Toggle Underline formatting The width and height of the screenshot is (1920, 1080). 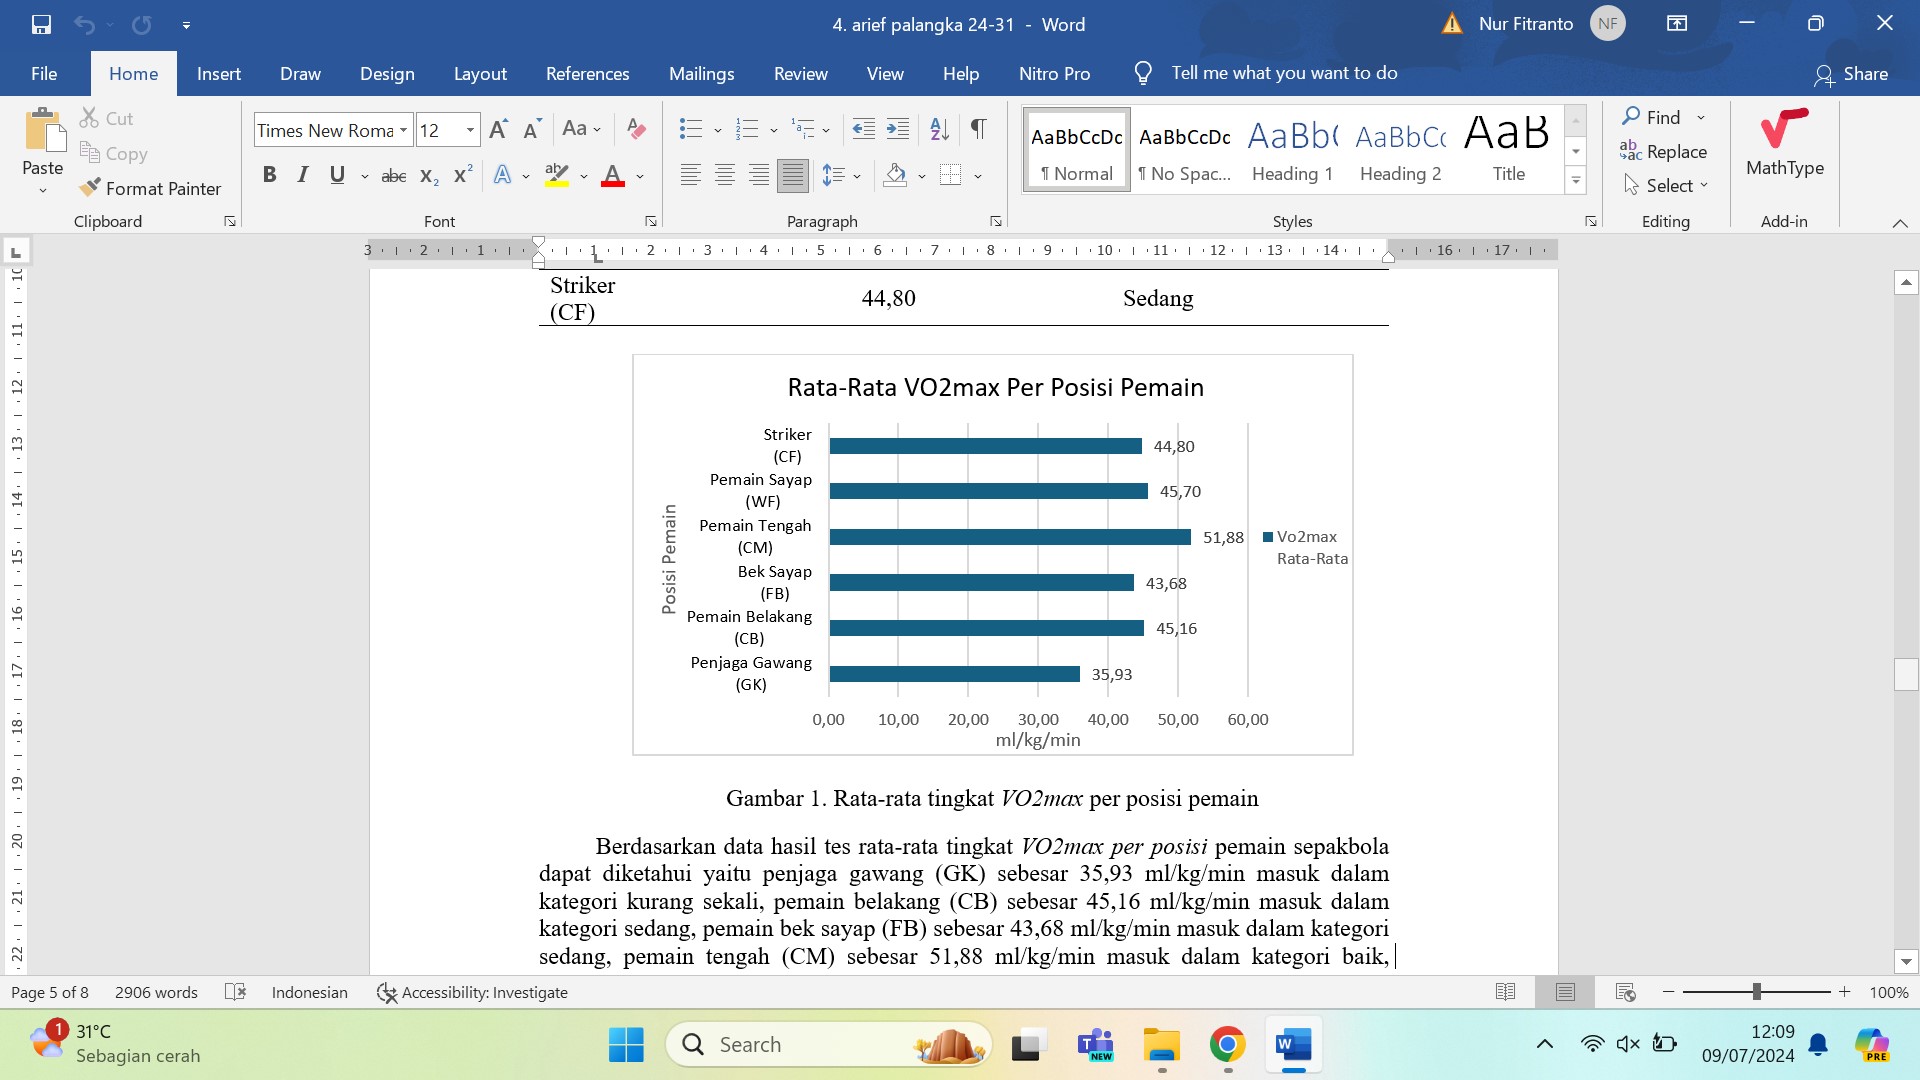pos(337,176)
